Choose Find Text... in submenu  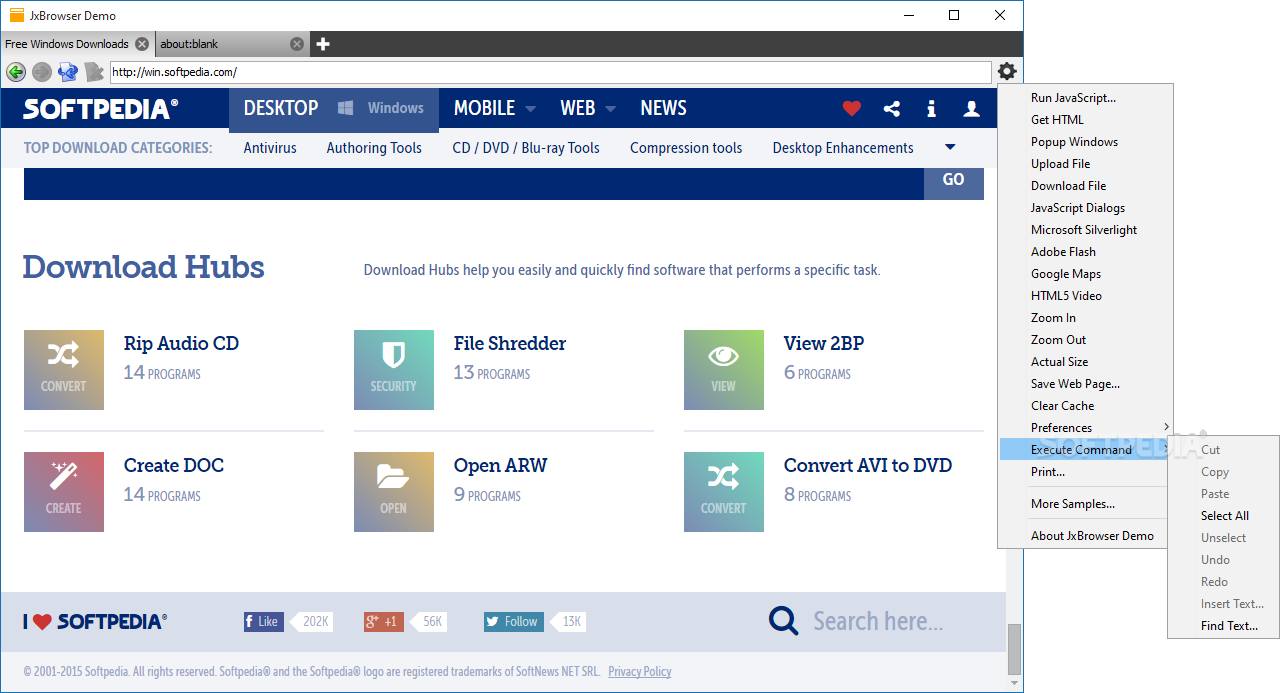tap(1229, 626)
